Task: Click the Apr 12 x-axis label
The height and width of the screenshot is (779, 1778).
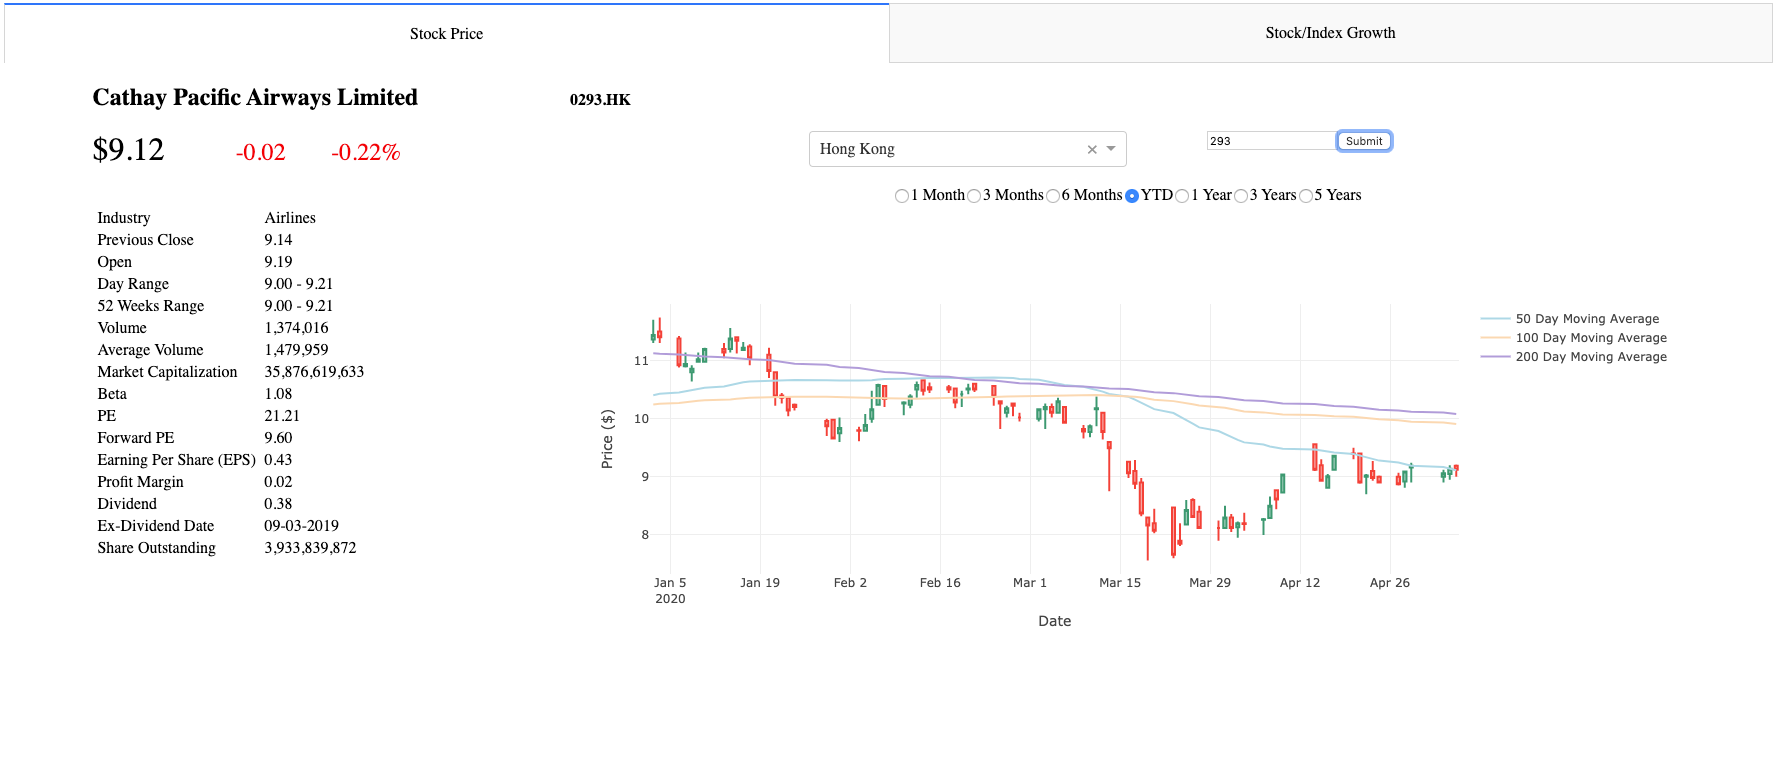Action: click(x=1300, y=583)
